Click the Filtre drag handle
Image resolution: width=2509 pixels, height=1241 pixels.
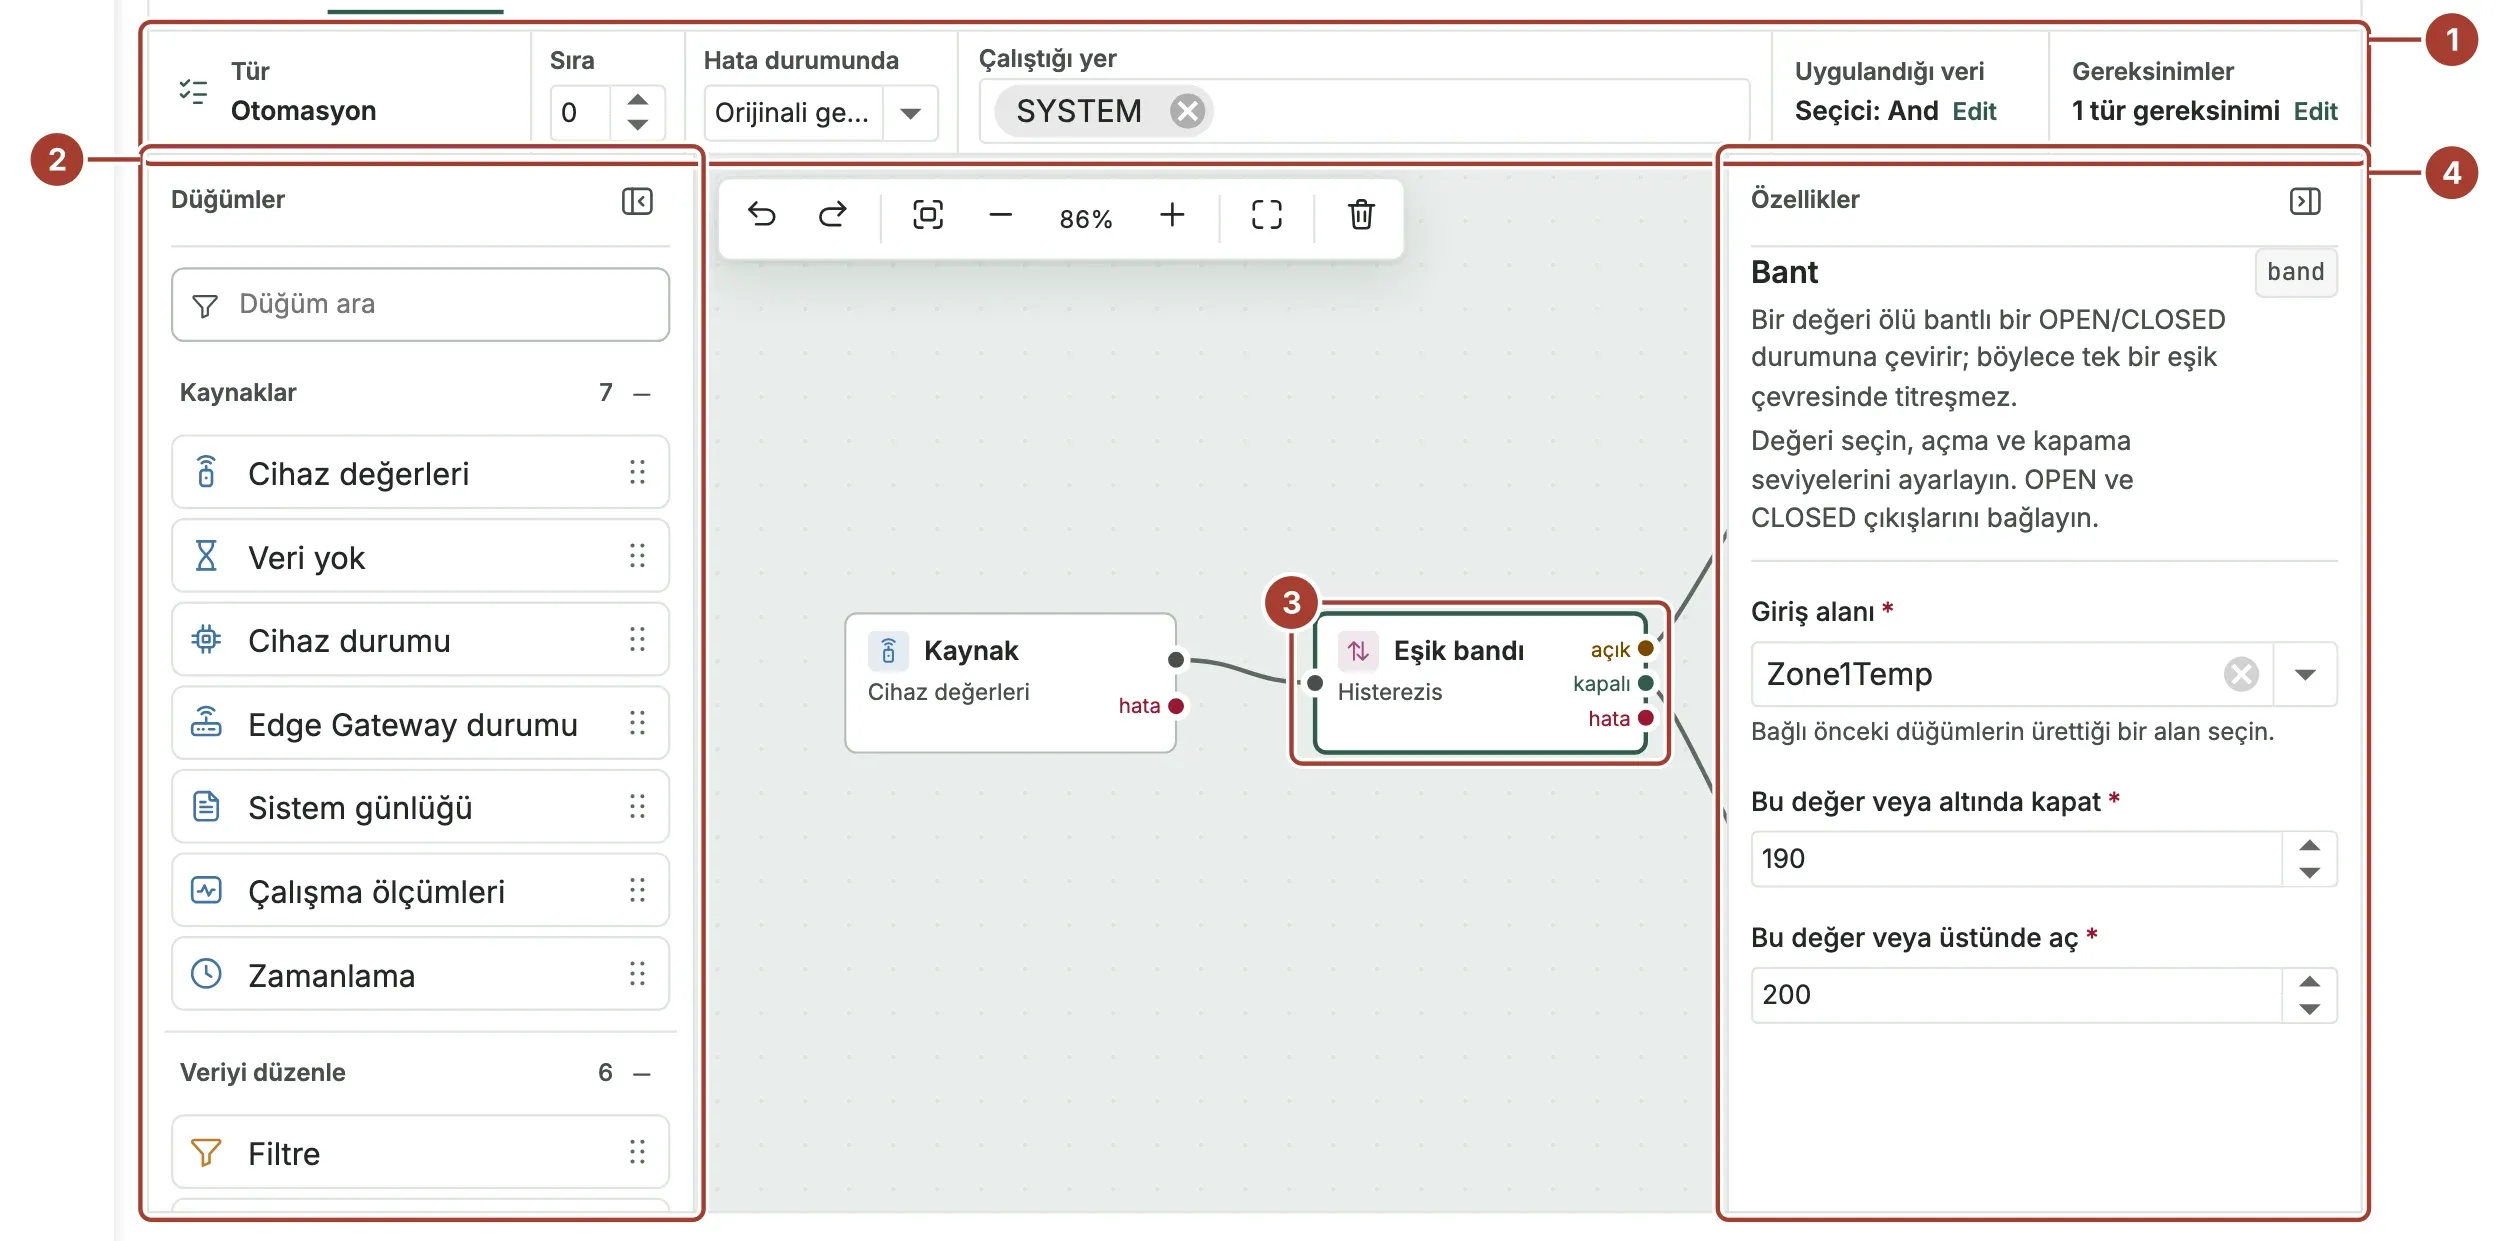(637, 1152)
